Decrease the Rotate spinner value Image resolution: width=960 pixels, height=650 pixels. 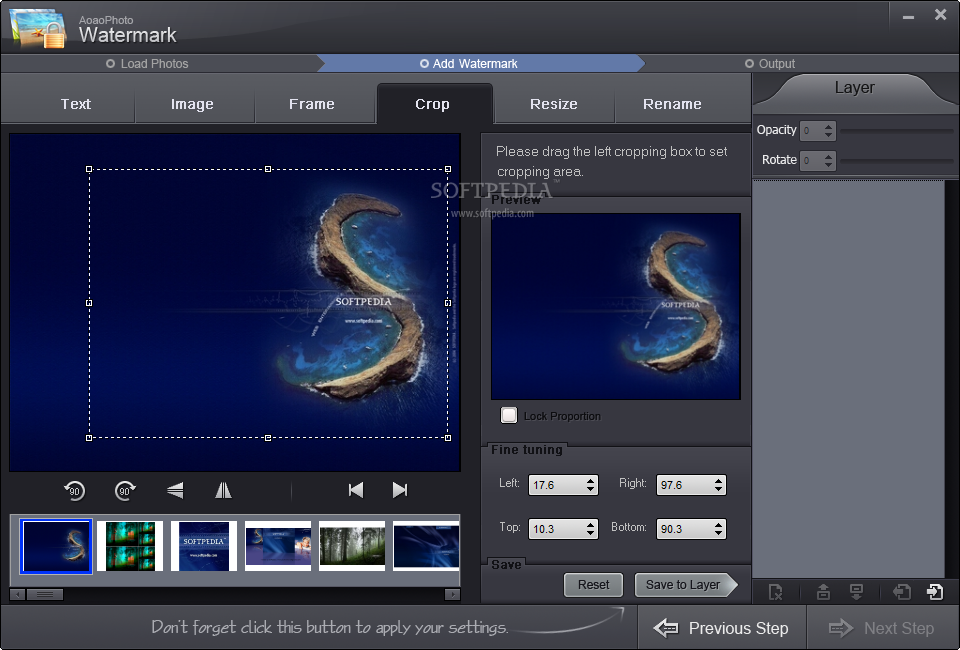[828, 165]
